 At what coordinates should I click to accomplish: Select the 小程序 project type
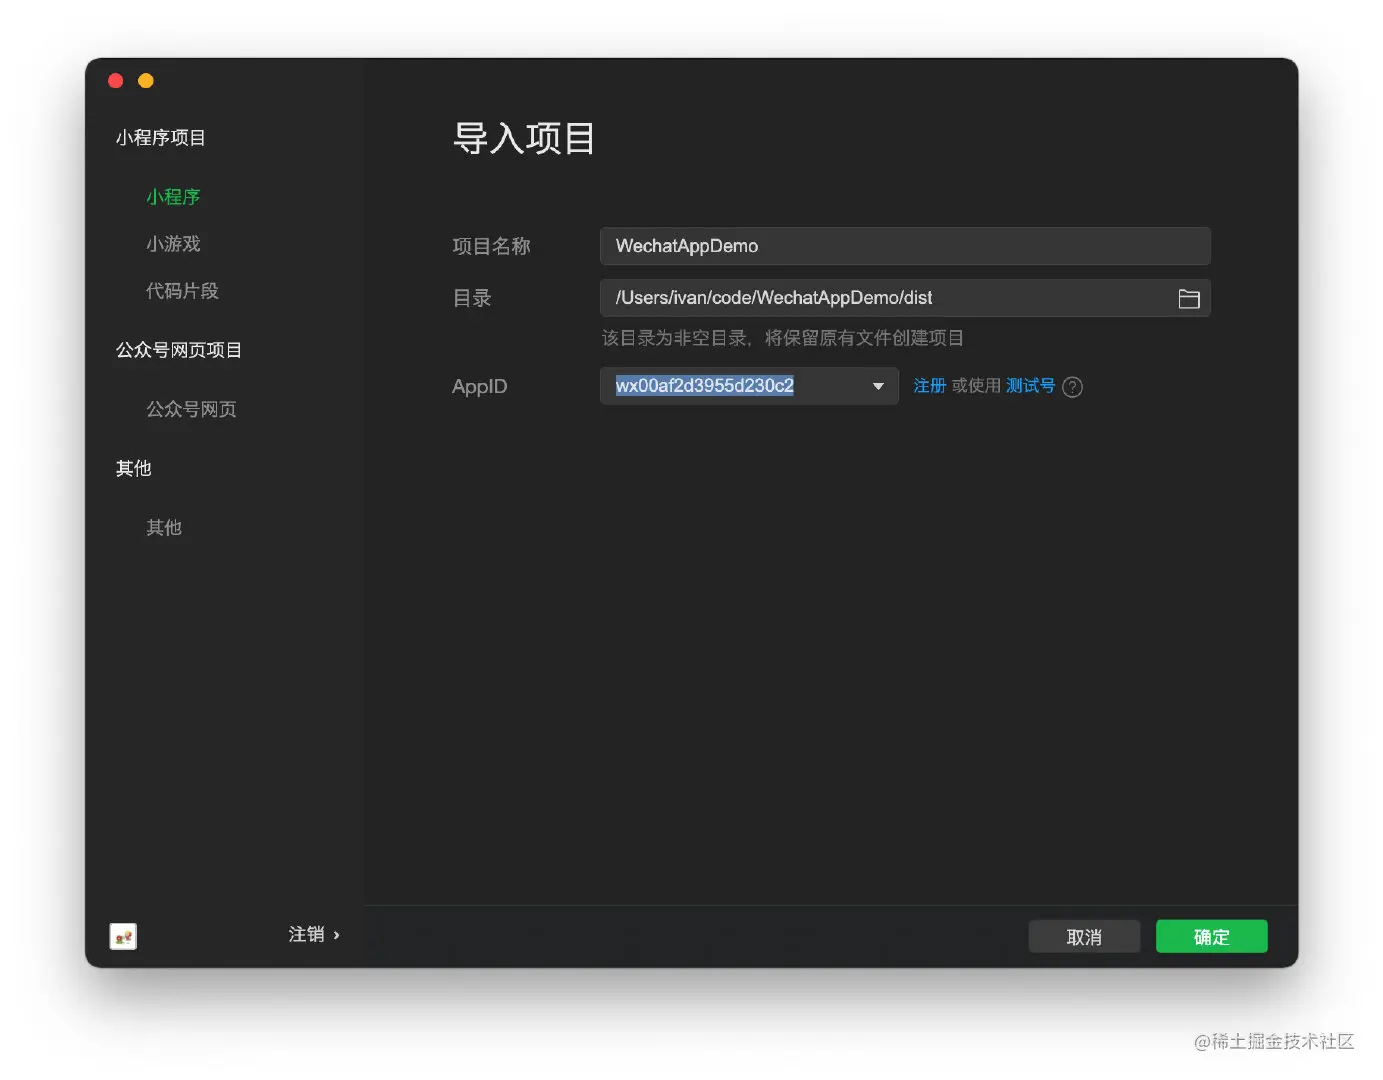pyautogui.click(x=173, y=196)
